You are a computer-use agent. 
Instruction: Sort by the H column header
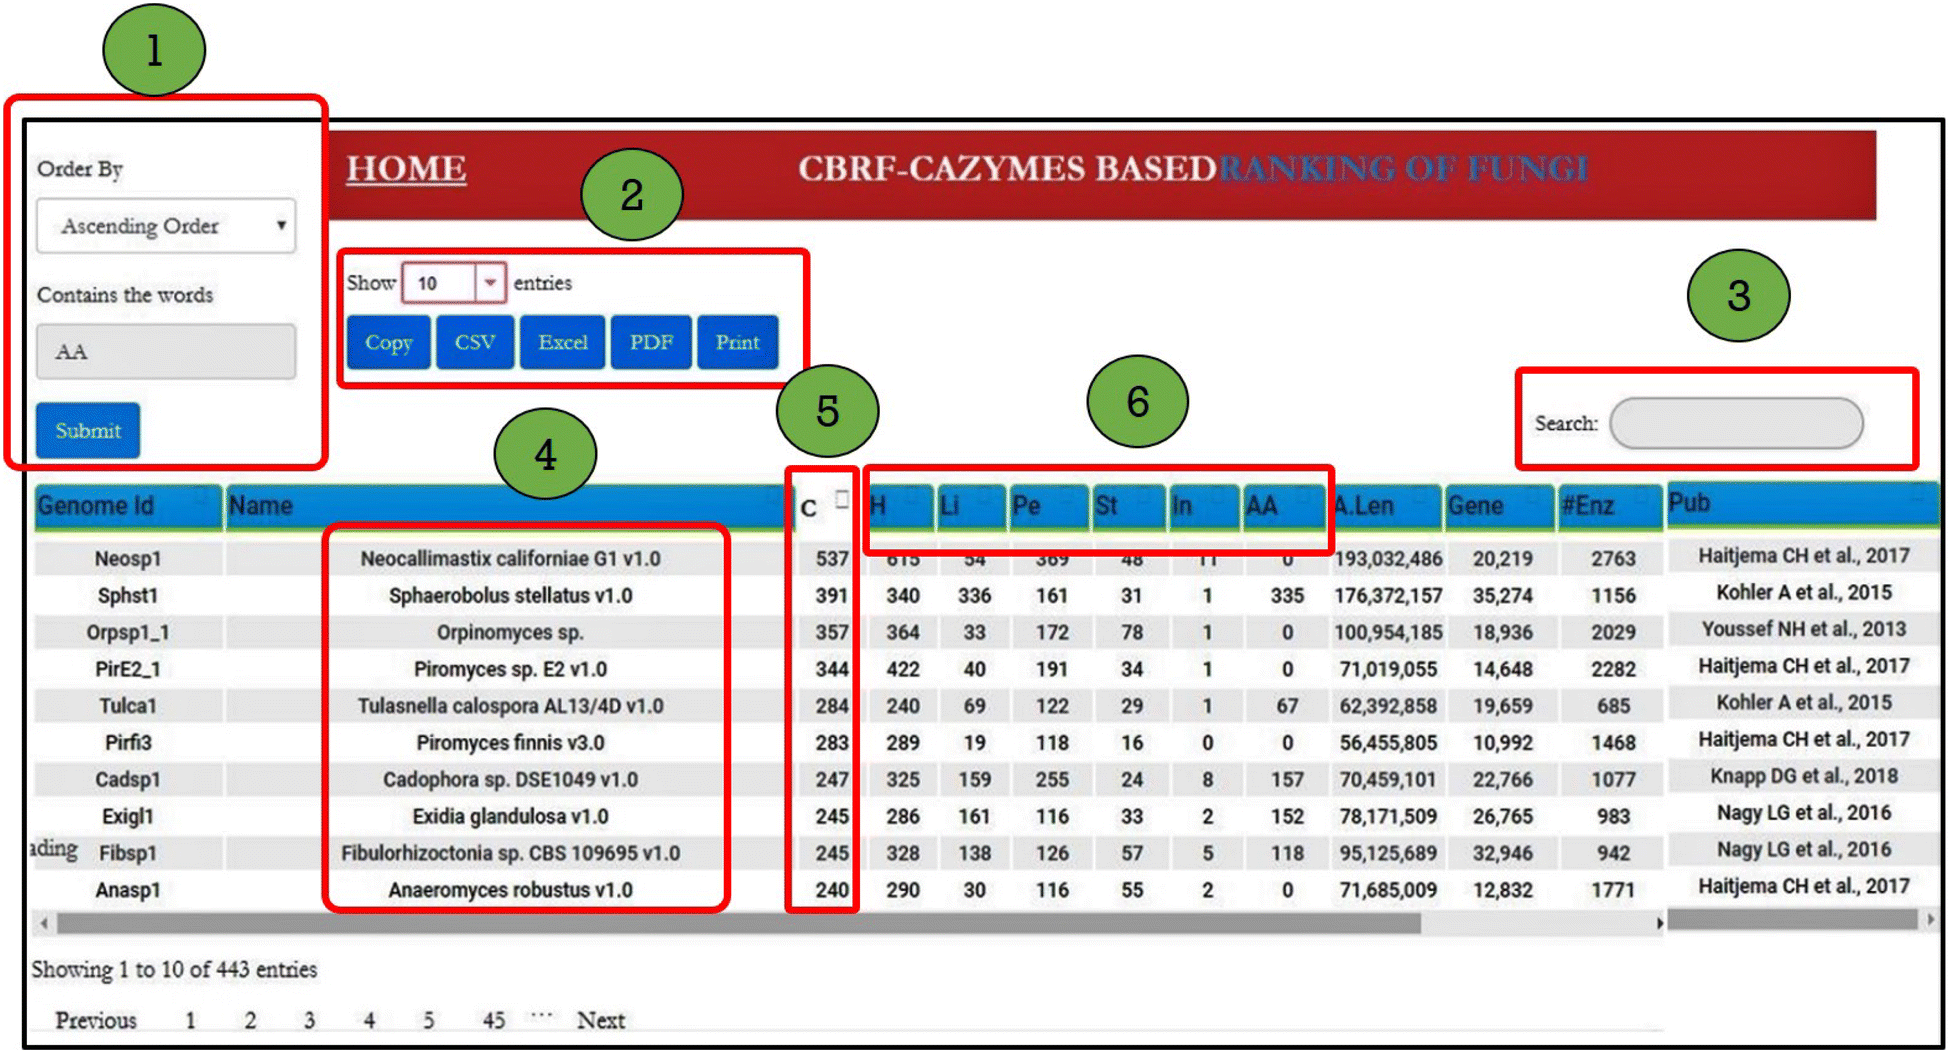(900, 506)
